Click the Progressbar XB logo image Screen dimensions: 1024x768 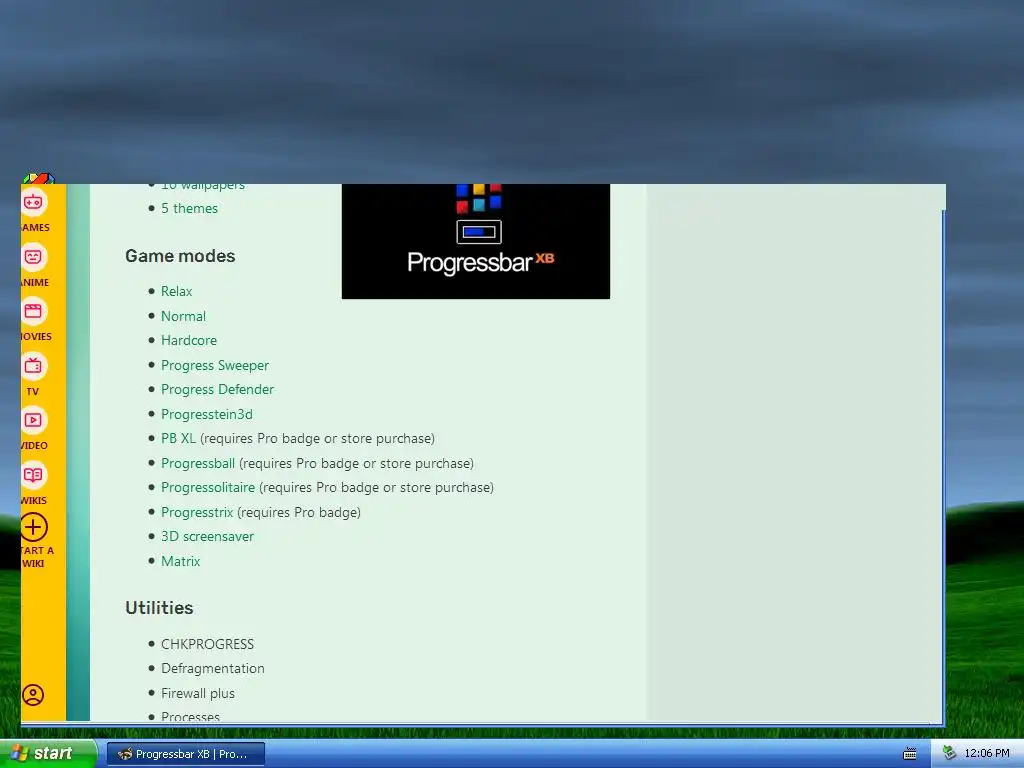click(475, 241)
